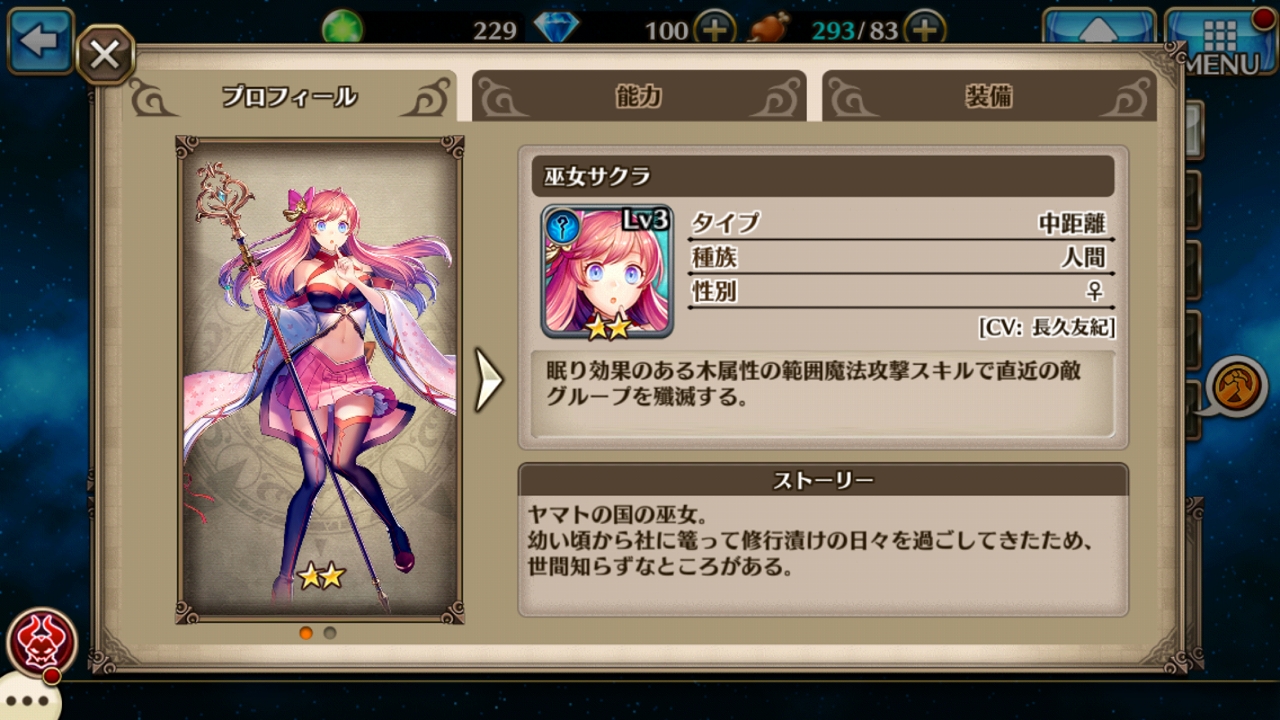Select the プロフィール tab
Viewport: 1280px width, 720px height.
tap(289, 97)
